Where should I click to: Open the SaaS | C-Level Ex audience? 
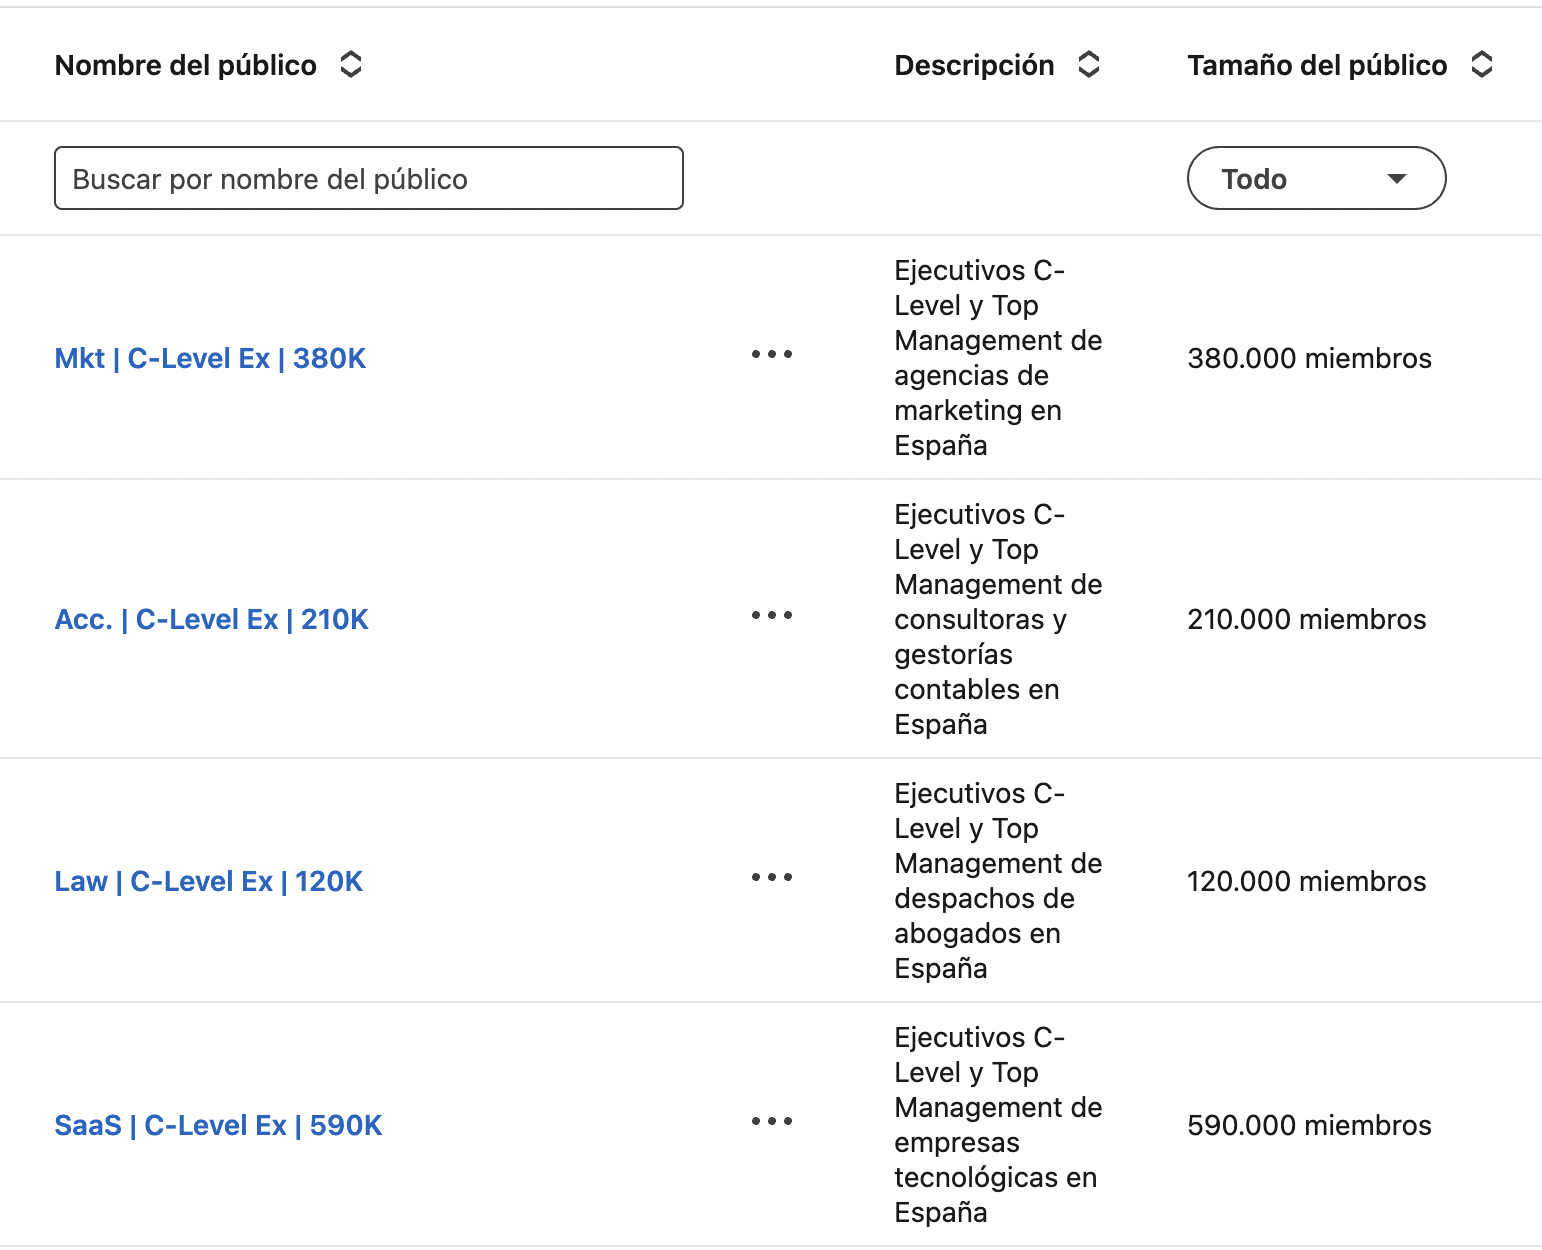point(217,1124)
